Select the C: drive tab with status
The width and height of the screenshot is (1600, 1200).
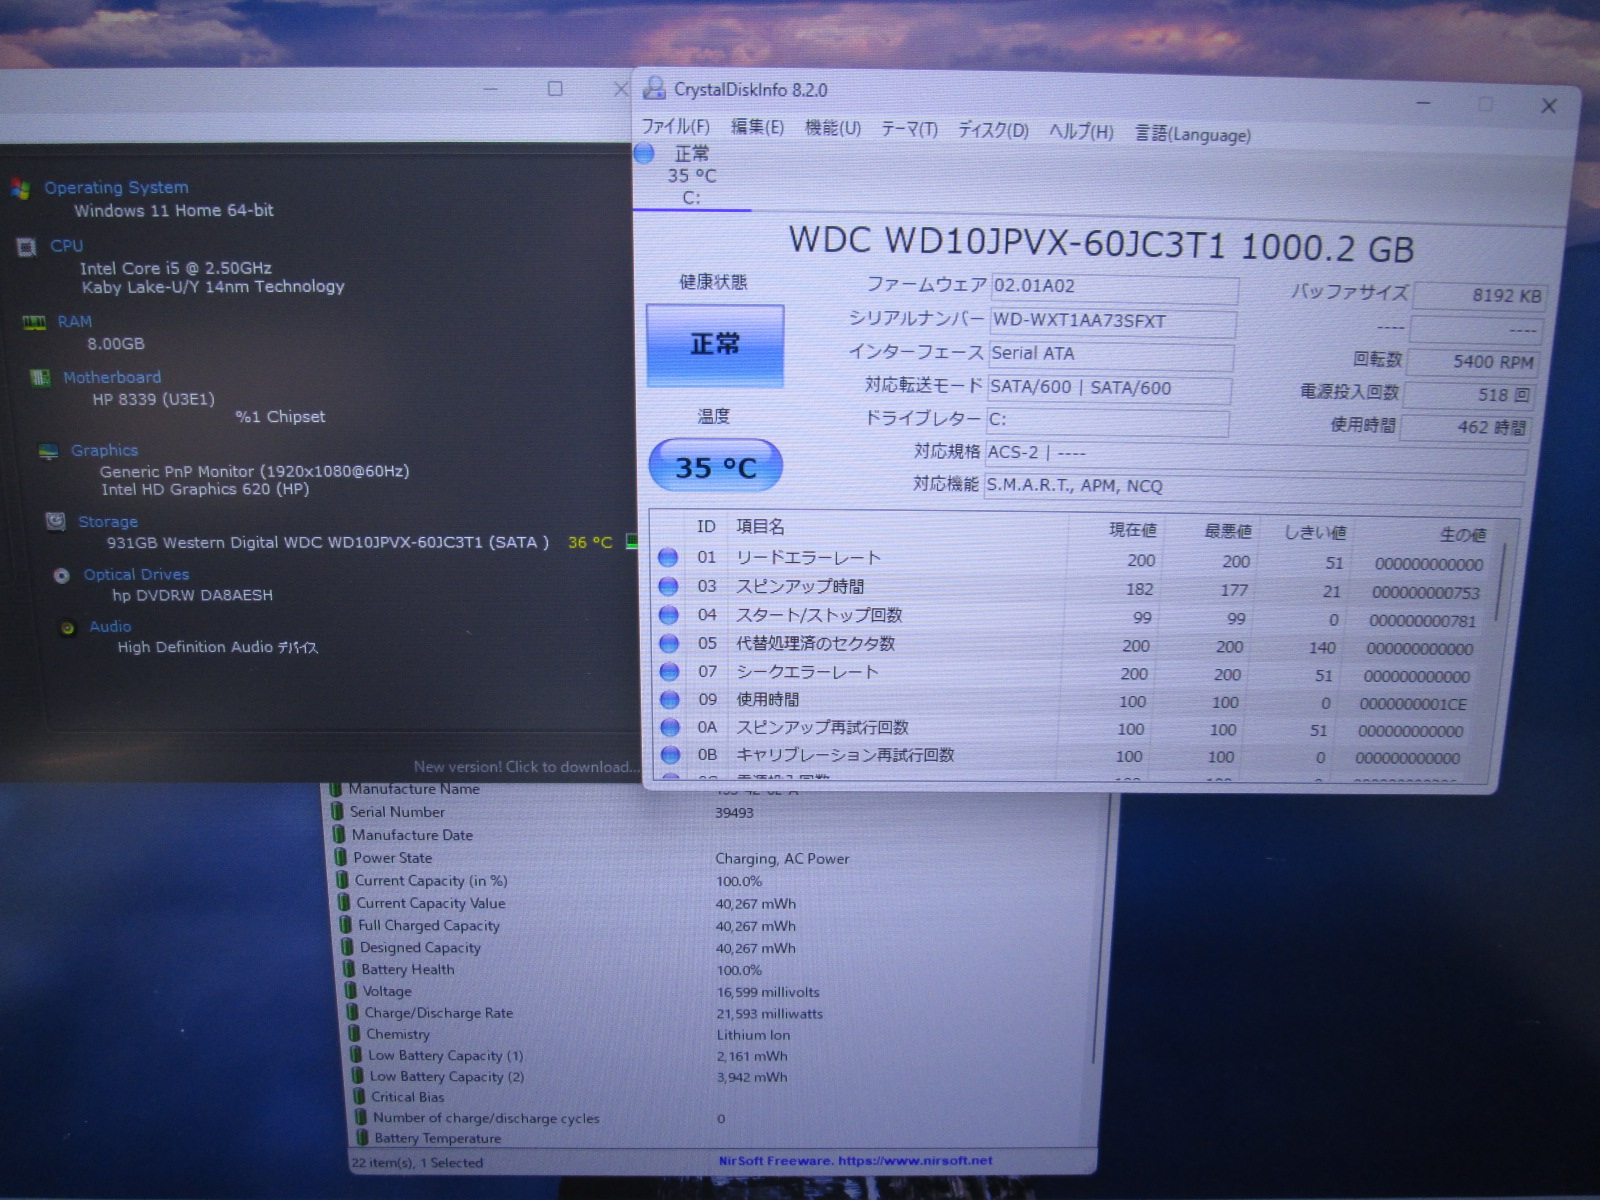tap(690, 176)
